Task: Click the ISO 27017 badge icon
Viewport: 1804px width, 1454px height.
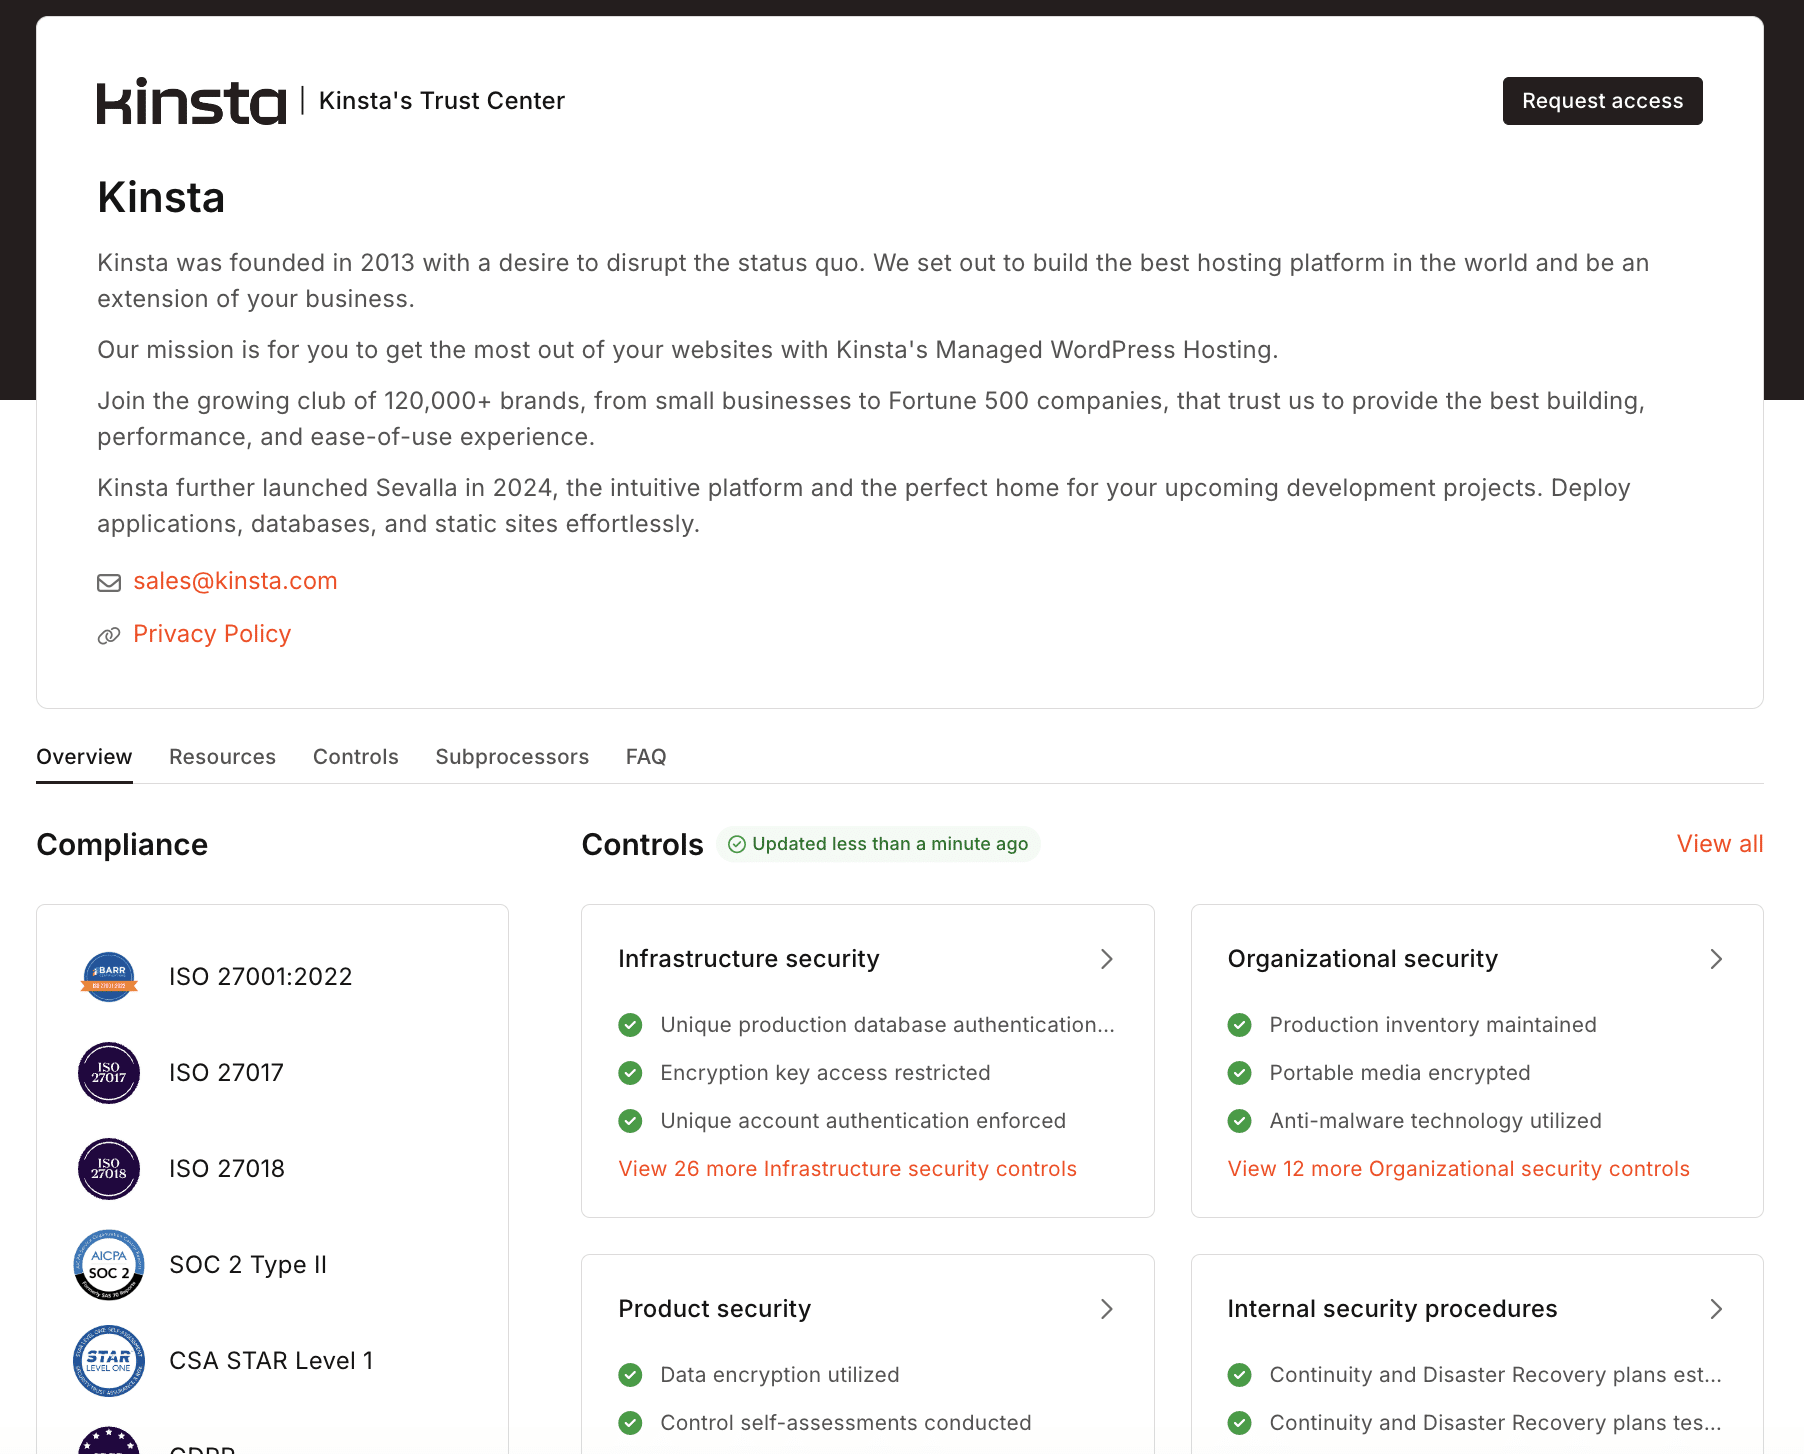Action: (109, 1073)
